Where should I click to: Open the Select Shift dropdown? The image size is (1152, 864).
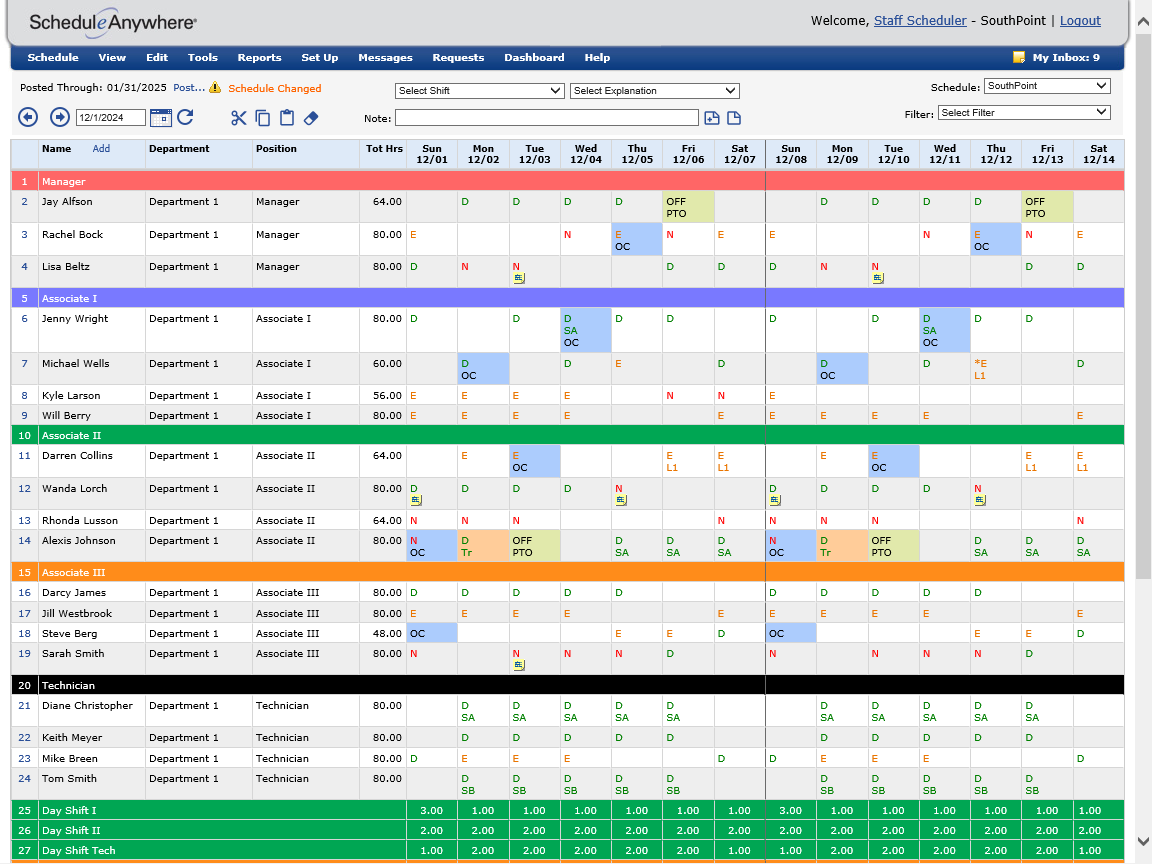478,91
